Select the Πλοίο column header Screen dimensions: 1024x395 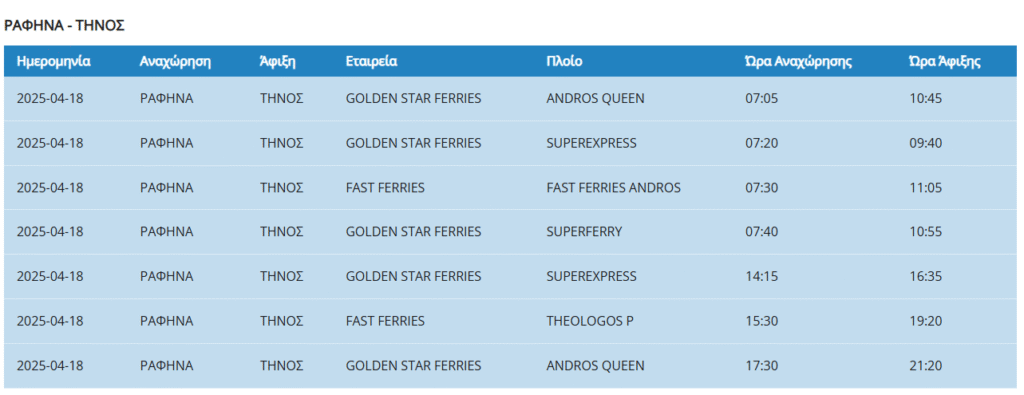pos(564,62)
